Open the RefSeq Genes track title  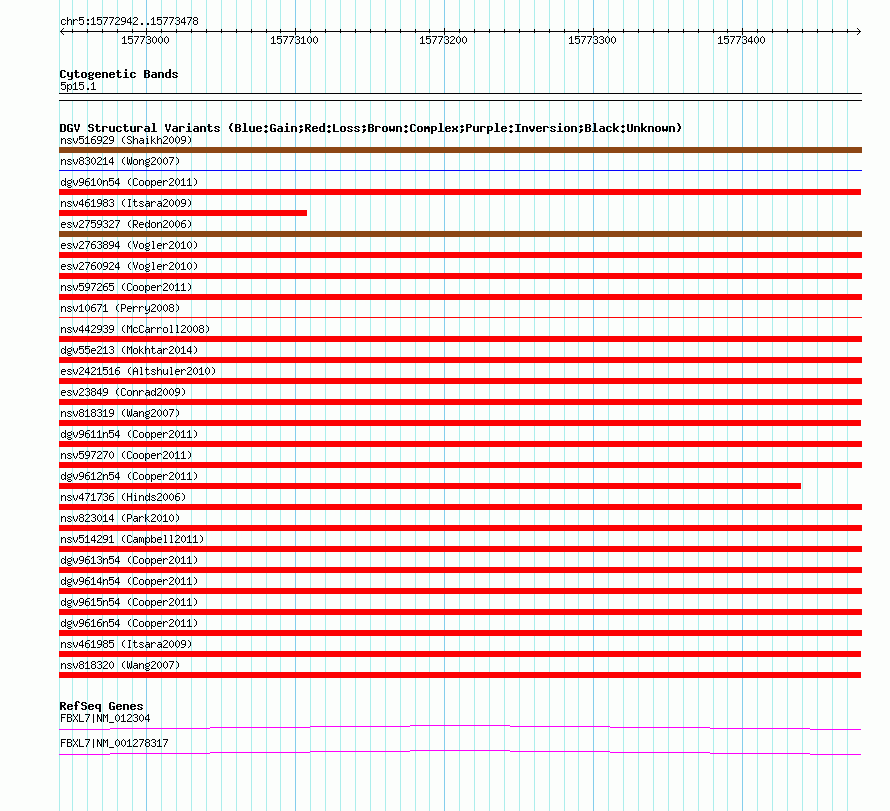(x=102, y=706)
